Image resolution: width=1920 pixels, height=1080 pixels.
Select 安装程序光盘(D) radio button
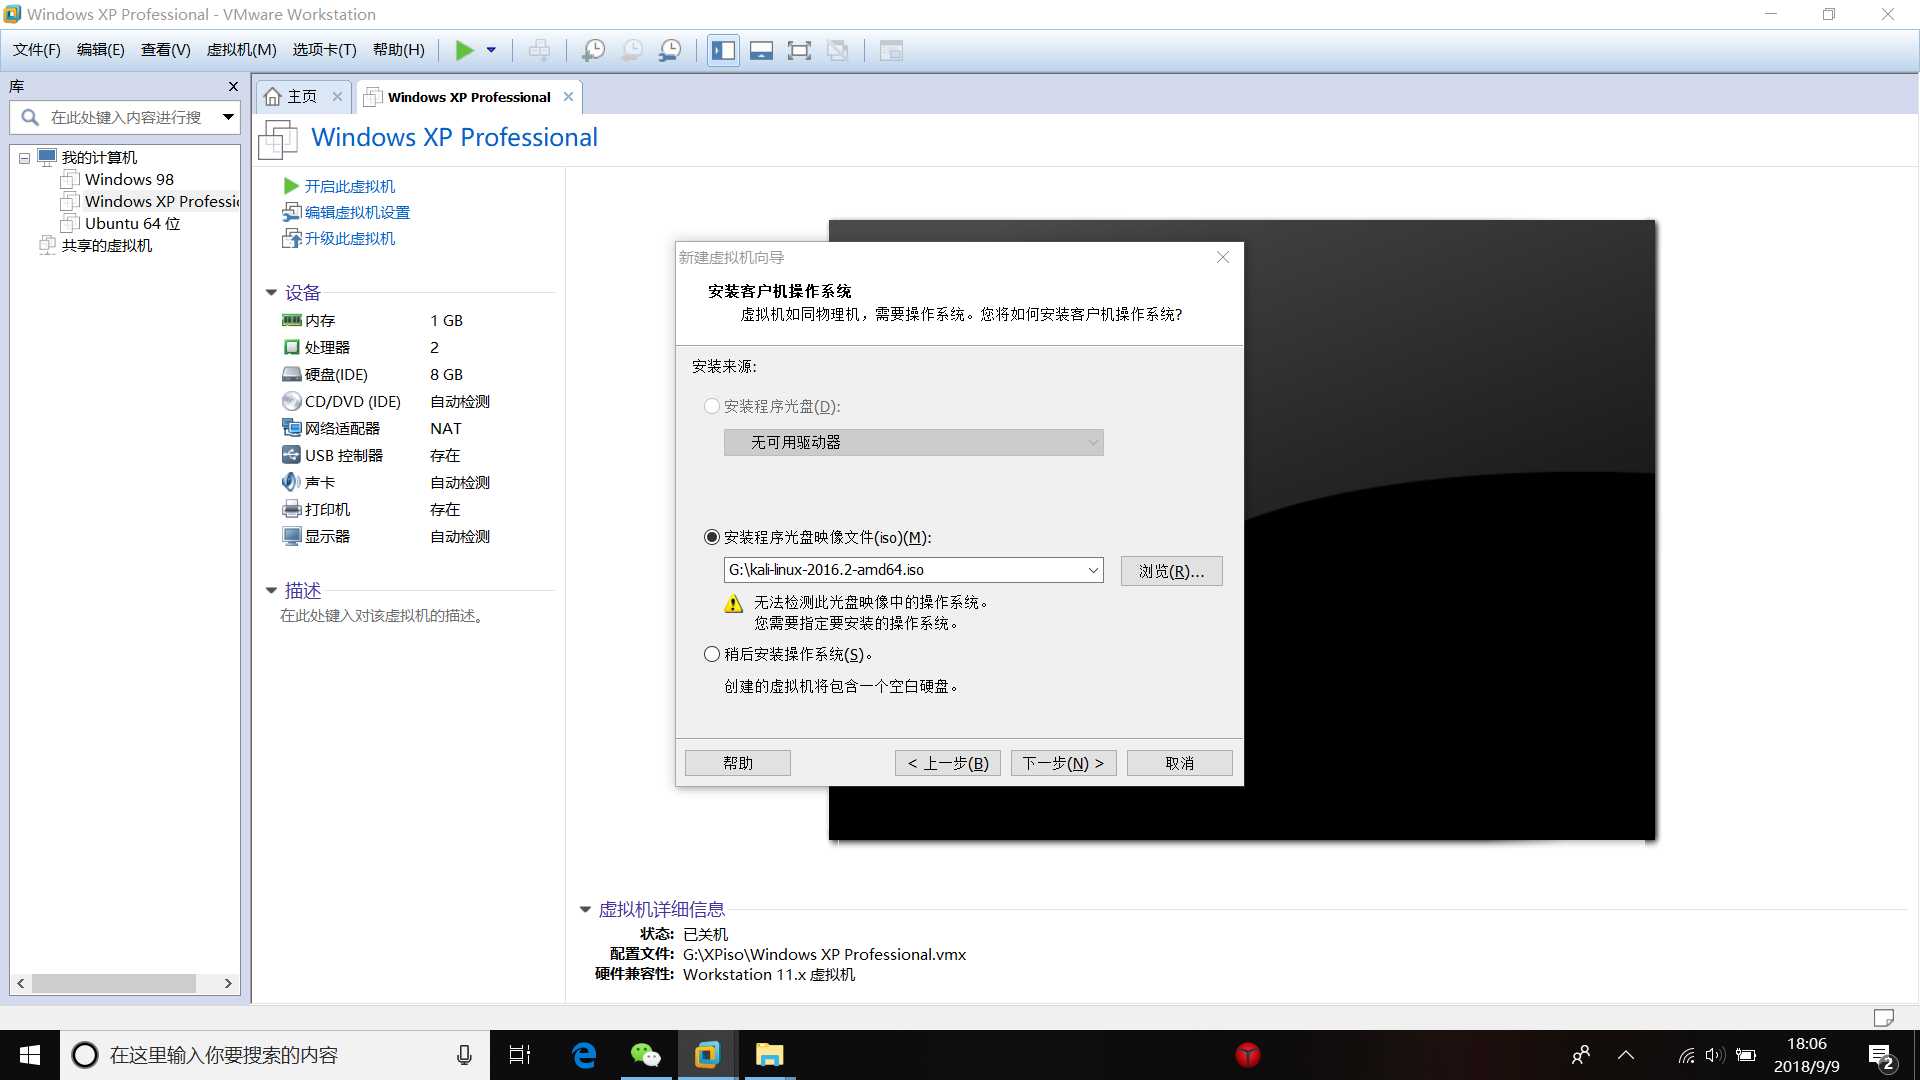pos(712,406)
